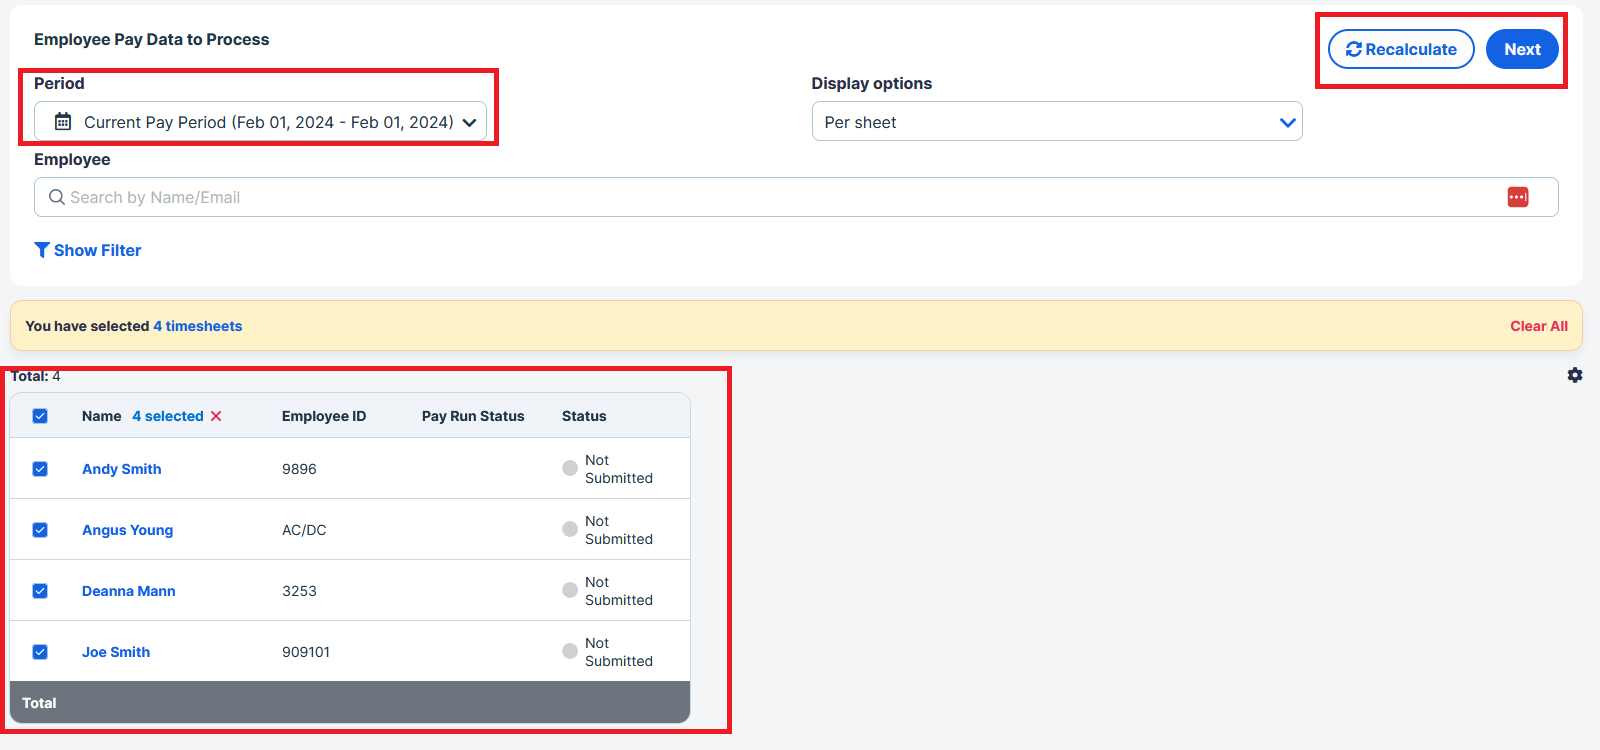Toggle the checkbox beside Deanna Mann
1600x750 pixels.
(40, 591)
